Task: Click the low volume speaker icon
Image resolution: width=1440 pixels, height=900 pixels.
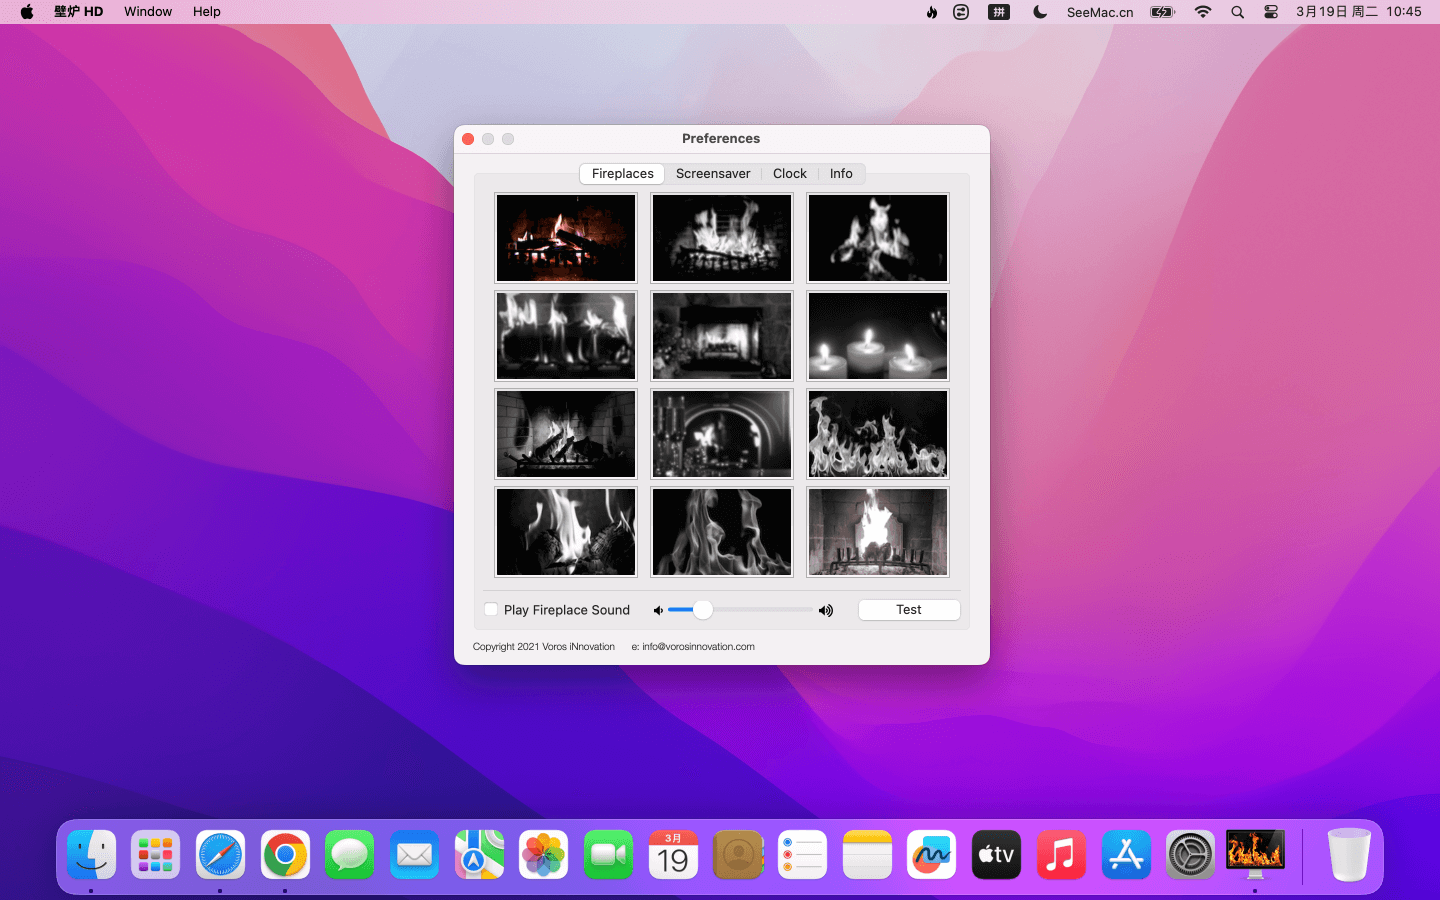Action: pyautogui.click(x=658, y=610)
